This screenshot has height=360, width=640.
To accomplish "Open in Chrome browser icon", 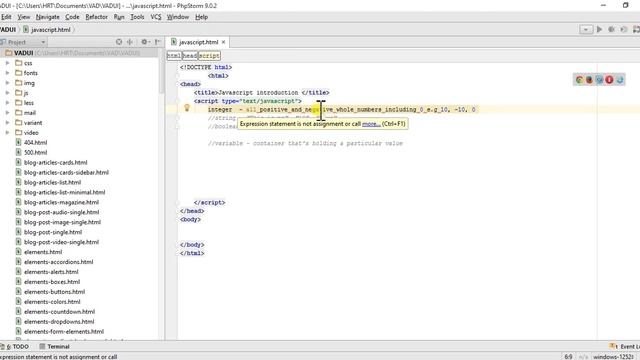I will tap(579, 80).
